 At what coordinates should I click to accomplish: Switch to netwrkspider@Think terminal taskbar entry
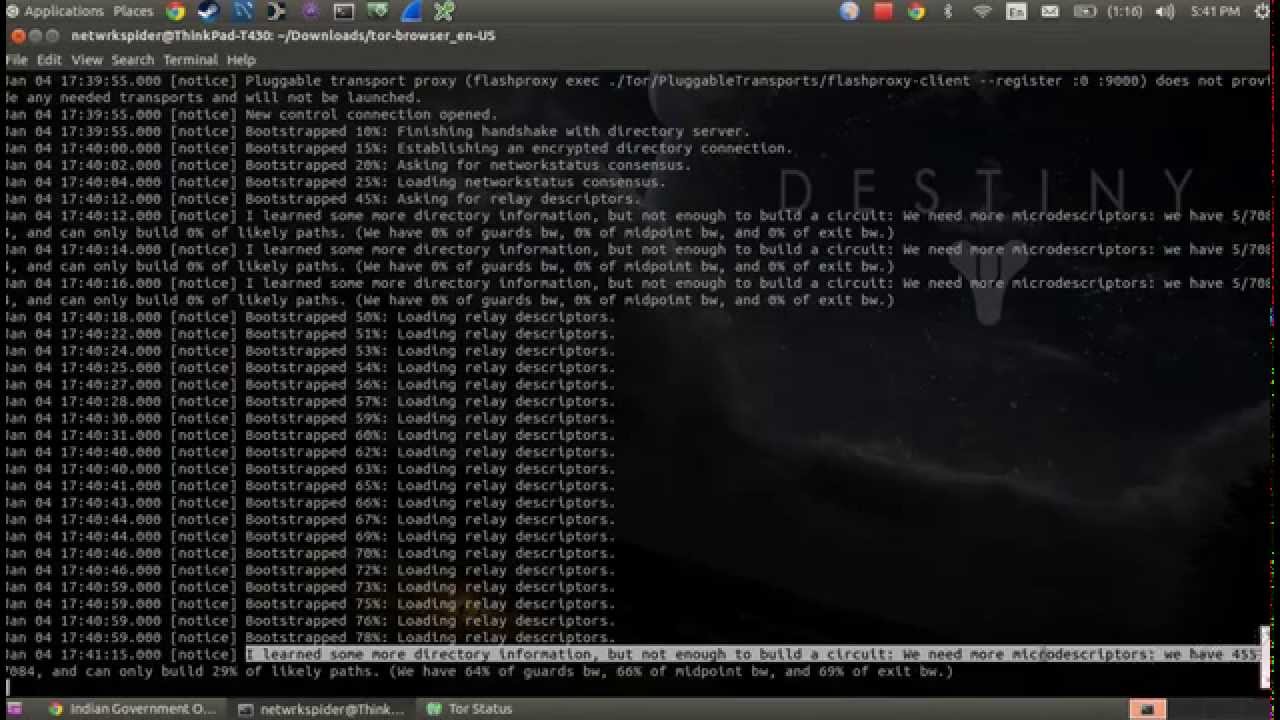[x=321, y=709]
